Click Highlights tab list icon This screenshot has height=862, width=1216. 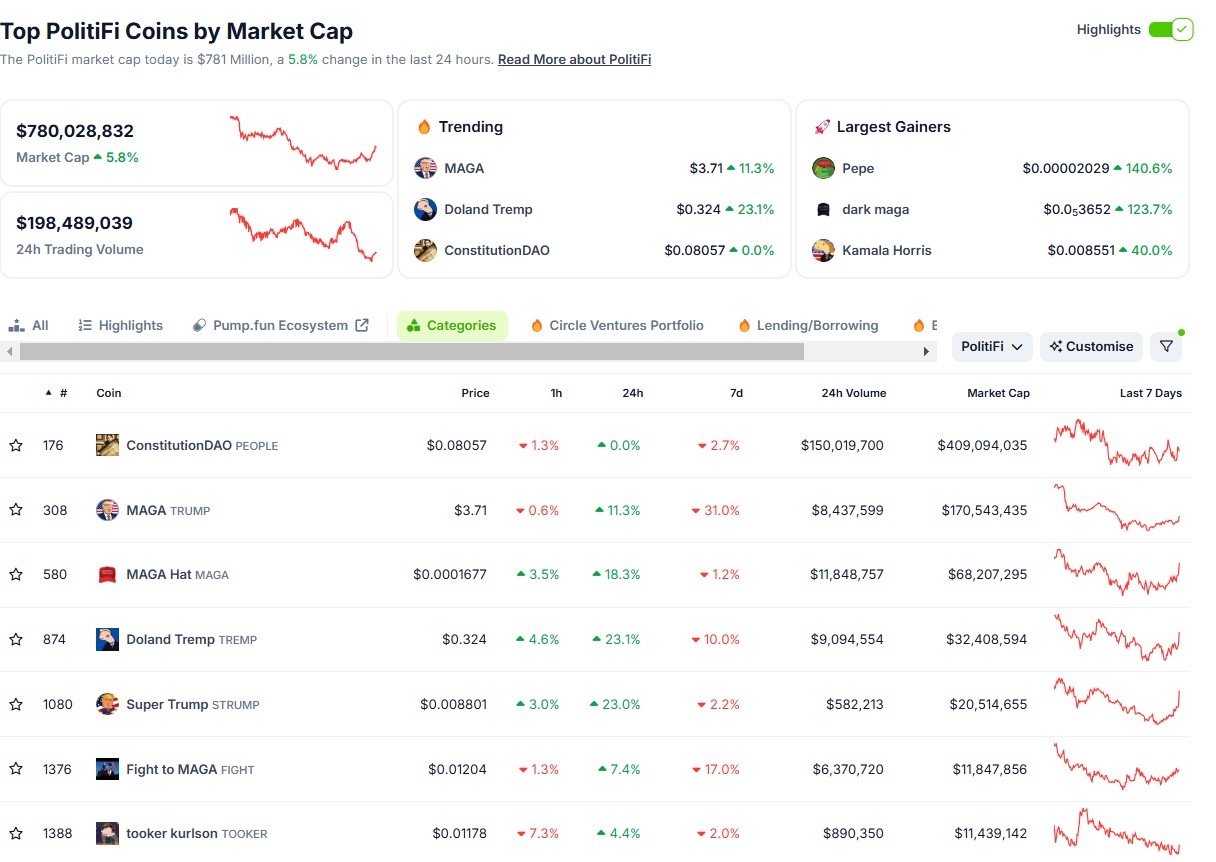[85, 325]
